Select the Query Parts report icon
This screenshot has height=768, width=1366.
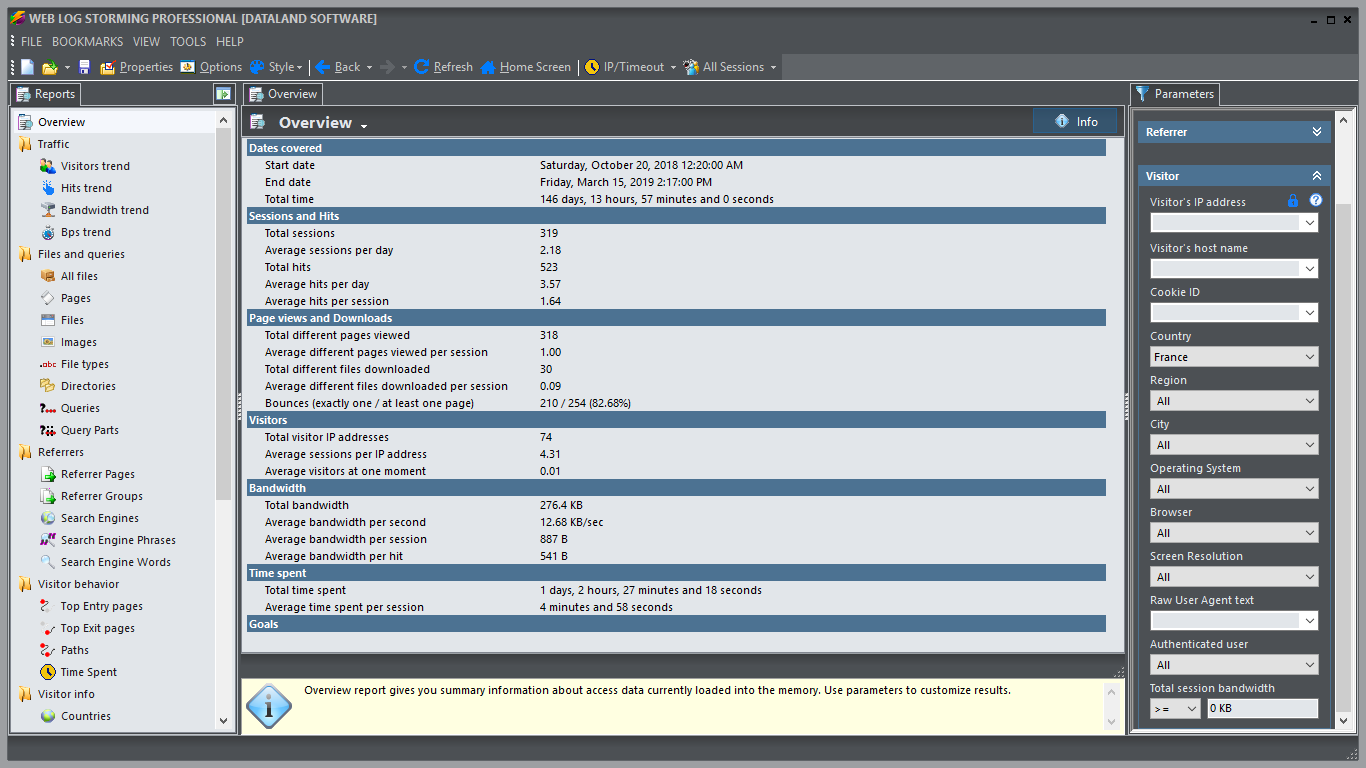coord(48,430)
